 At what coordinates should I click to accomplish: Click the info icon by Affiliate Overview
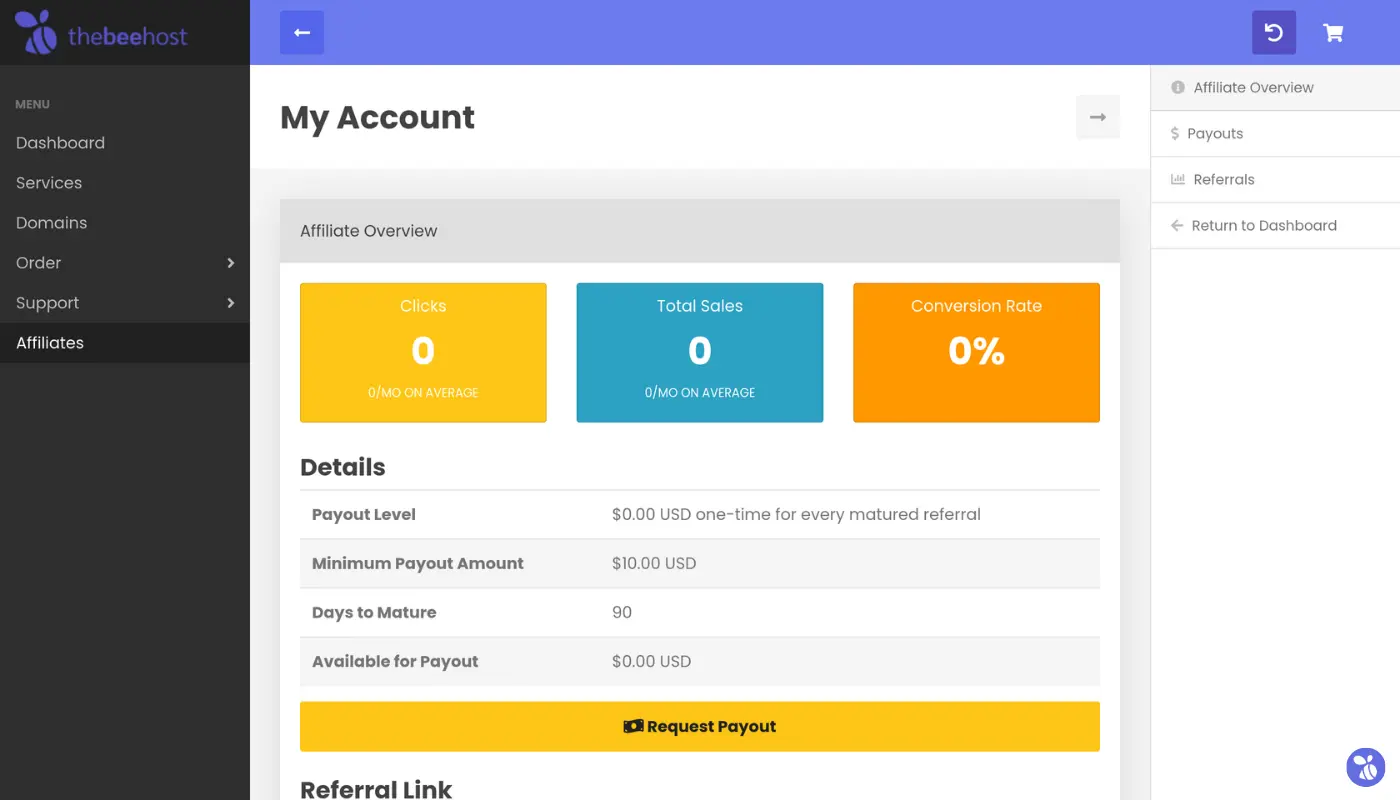click(x=1177, y=88)
